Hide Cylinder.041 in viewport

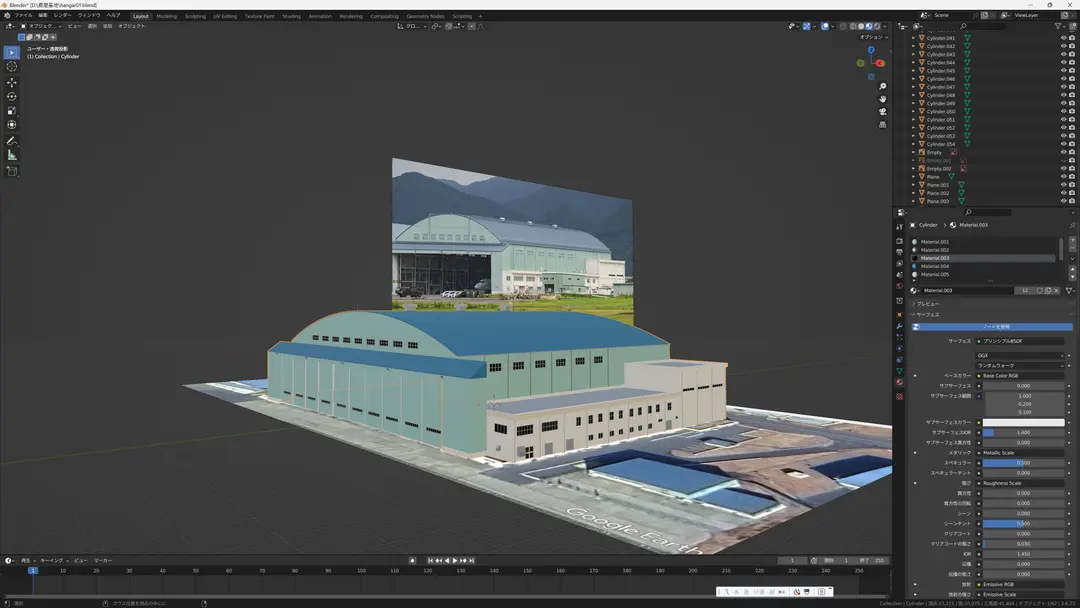[x=1063, y=38]
